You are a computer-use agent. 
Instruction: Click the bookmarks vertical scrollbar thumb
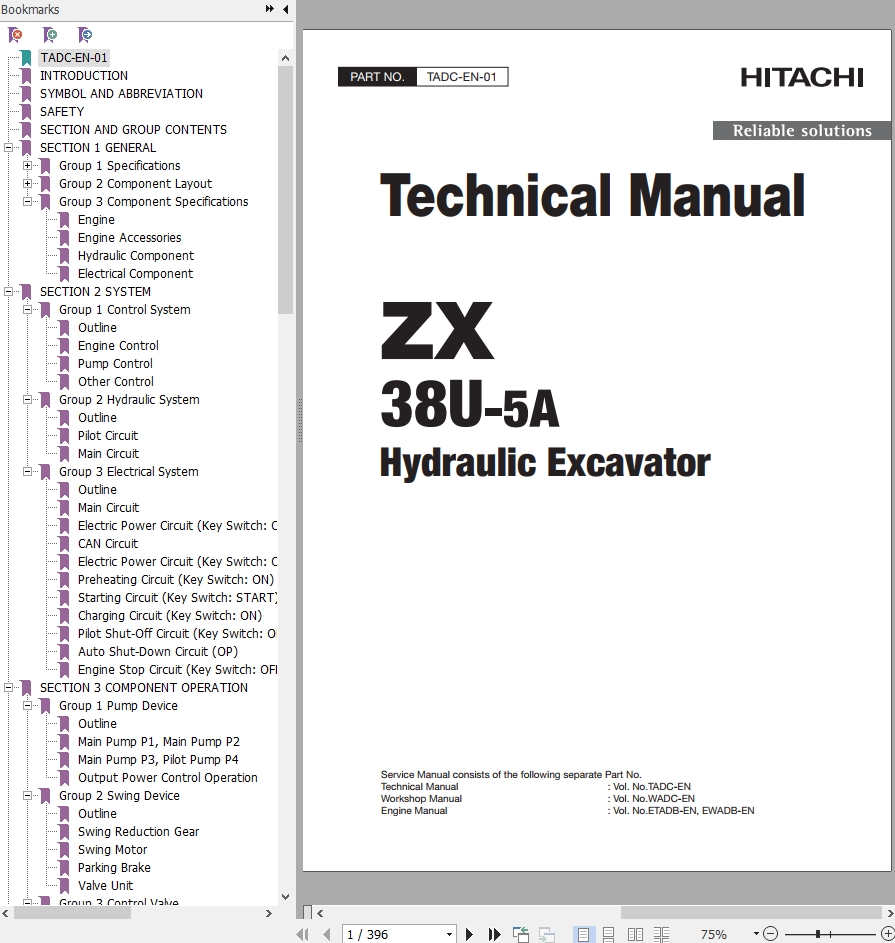coord(285,190)
